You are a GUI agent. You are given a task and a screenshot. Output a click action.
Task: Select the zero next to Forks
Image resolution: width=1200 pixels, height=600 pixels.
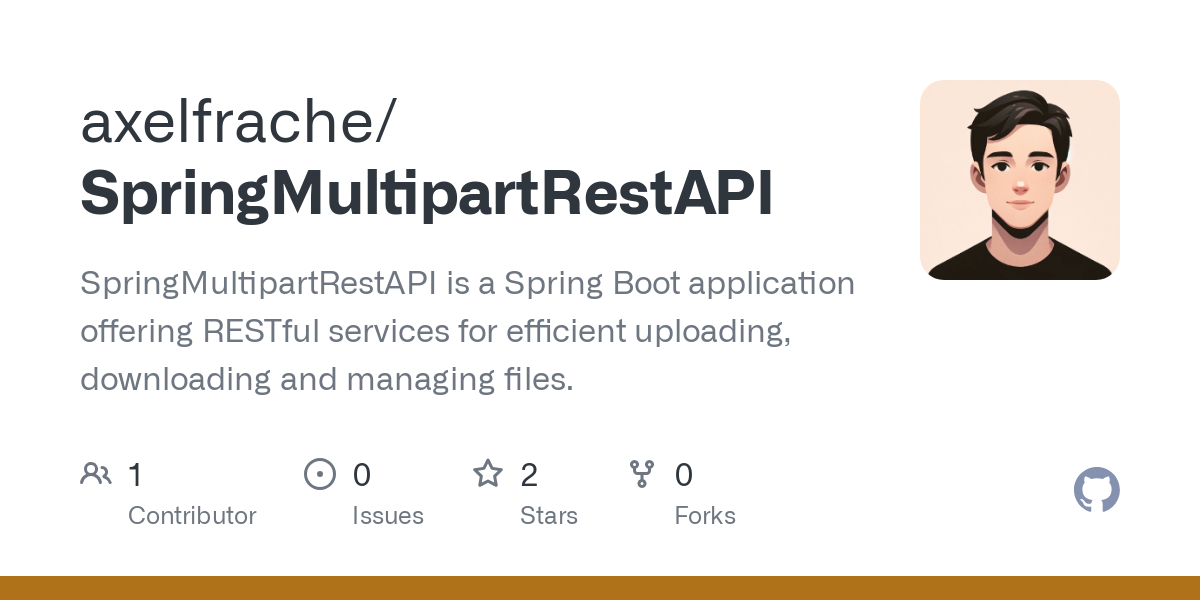pos(684,475)
